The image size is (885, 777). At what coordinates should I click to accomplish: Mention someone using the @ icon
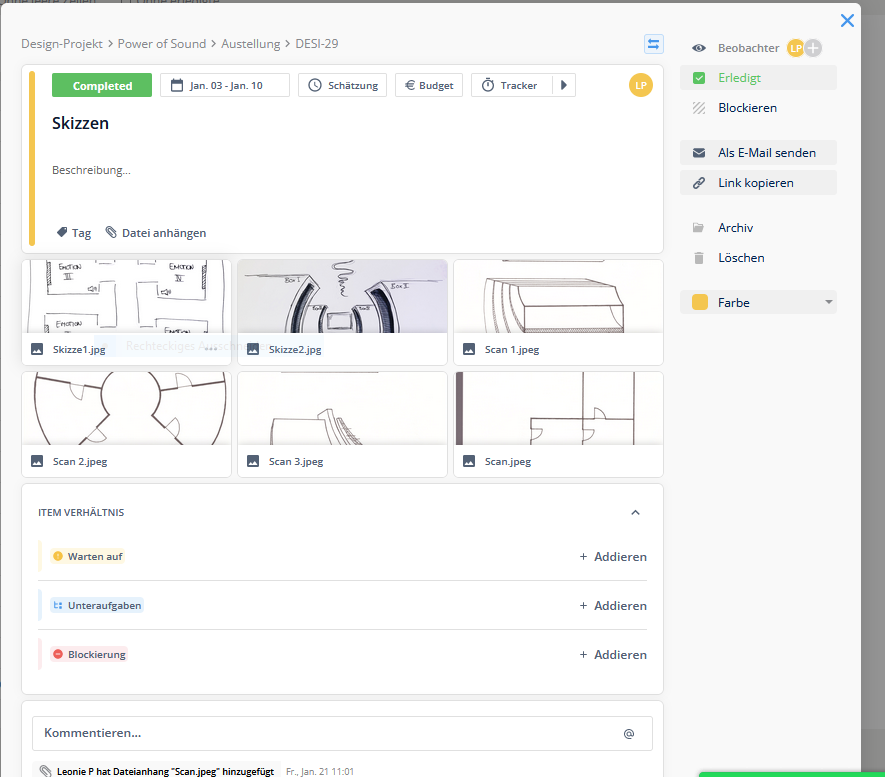tap(629, 733)
